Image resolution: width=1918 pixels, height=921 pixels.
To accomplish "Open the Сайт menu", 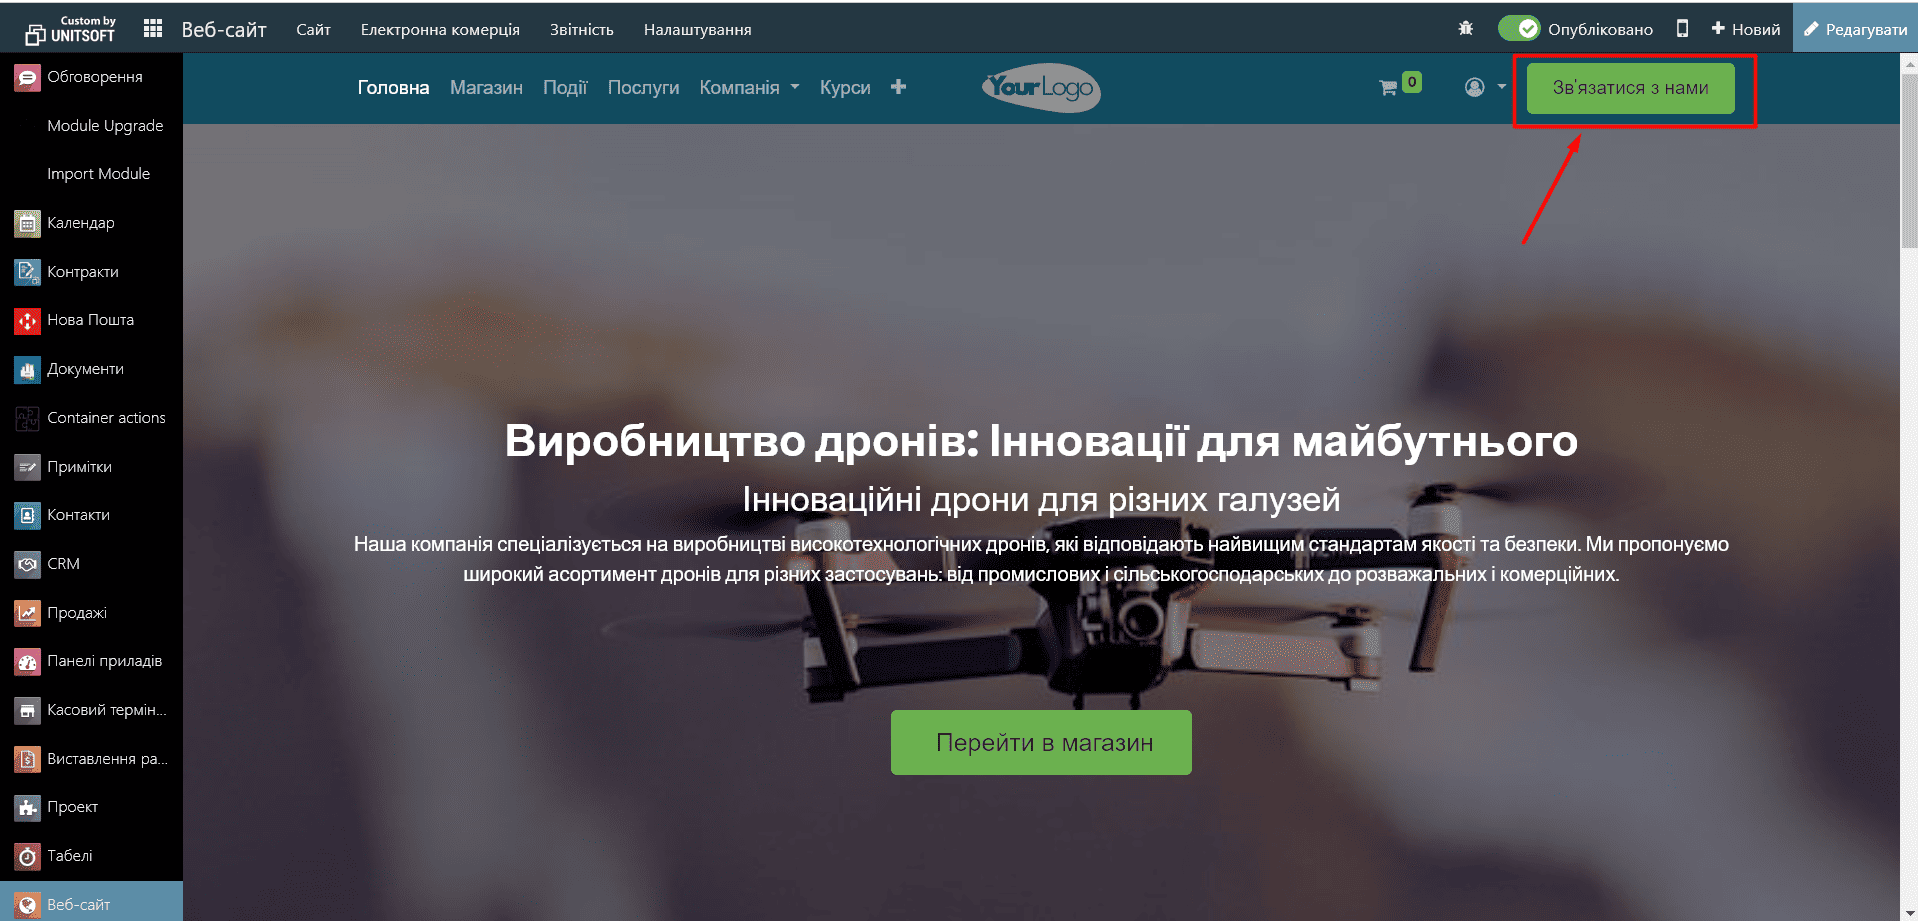I will tap(313, 30).
